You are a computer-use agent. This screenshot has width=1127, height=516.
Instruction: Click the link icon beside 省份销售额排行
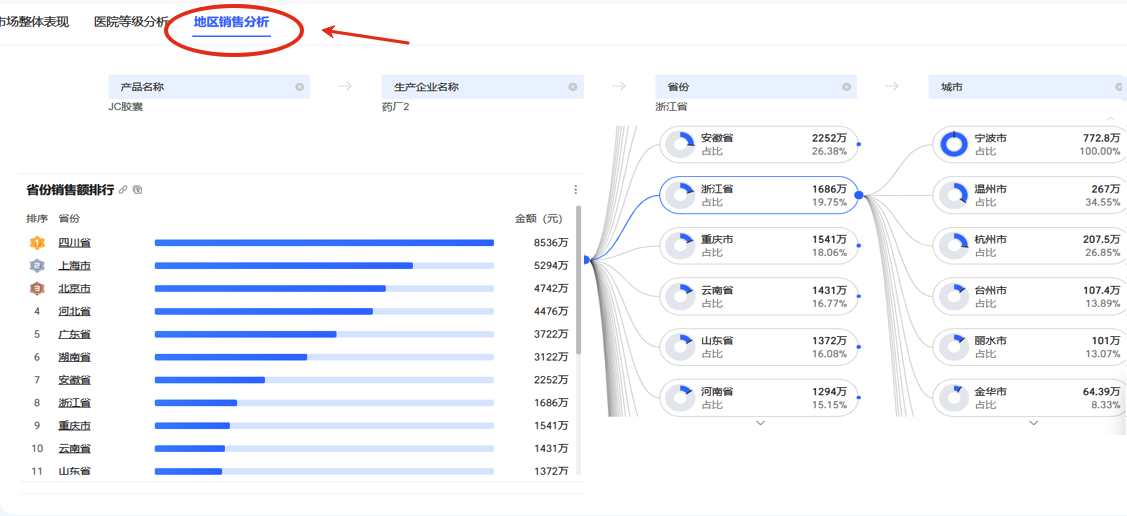click(x=123, y=189)
